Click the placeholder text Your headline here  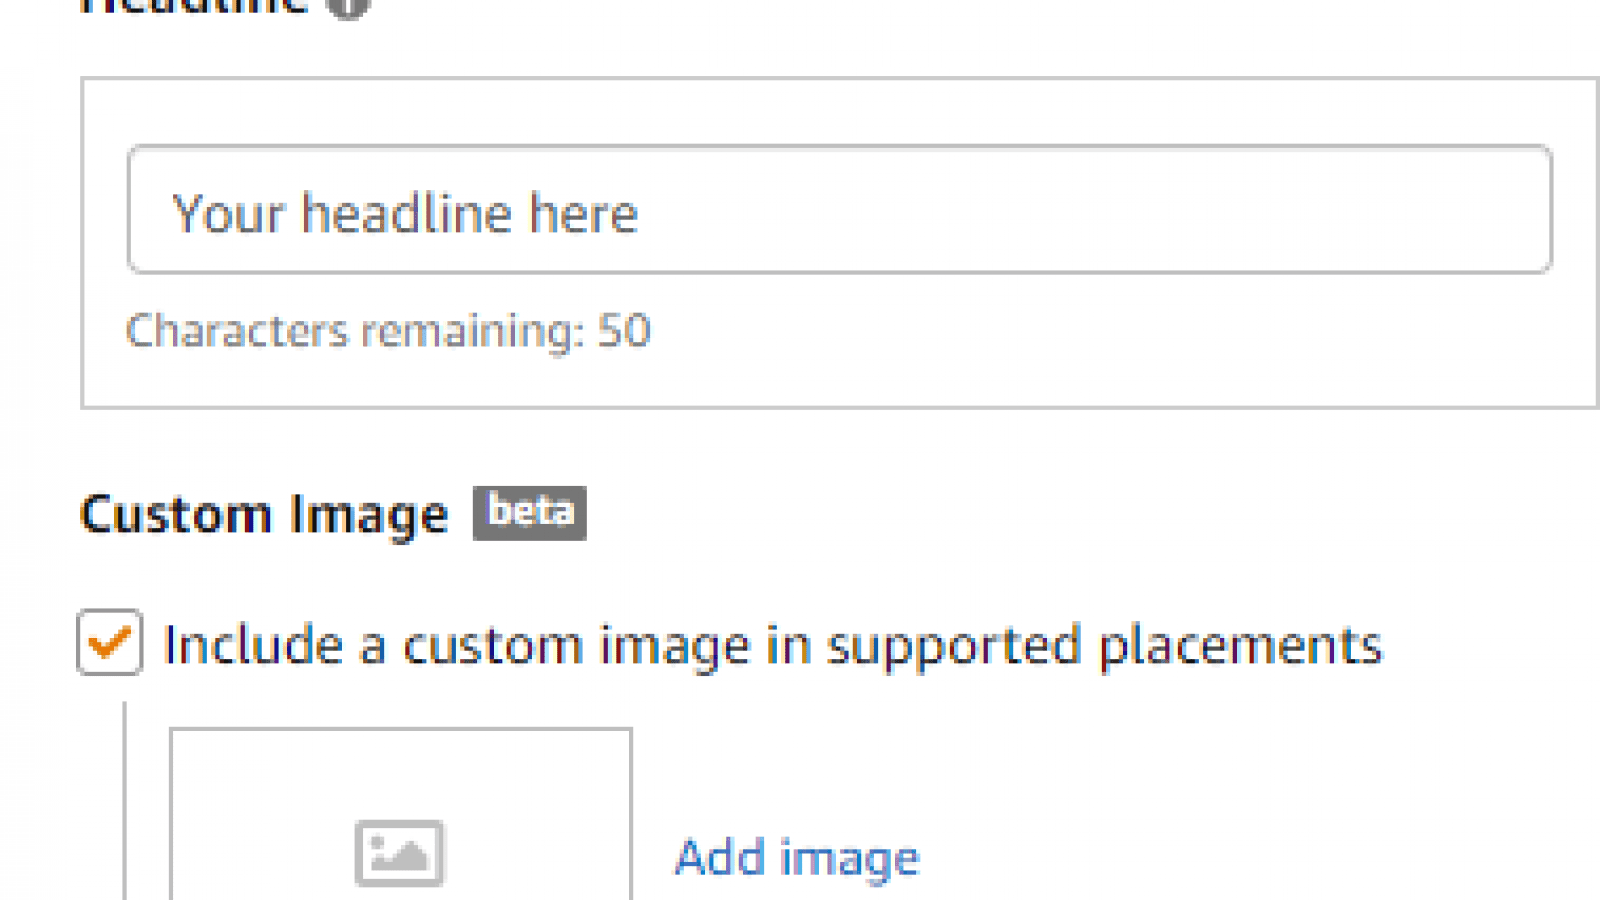tap(405, 214)
